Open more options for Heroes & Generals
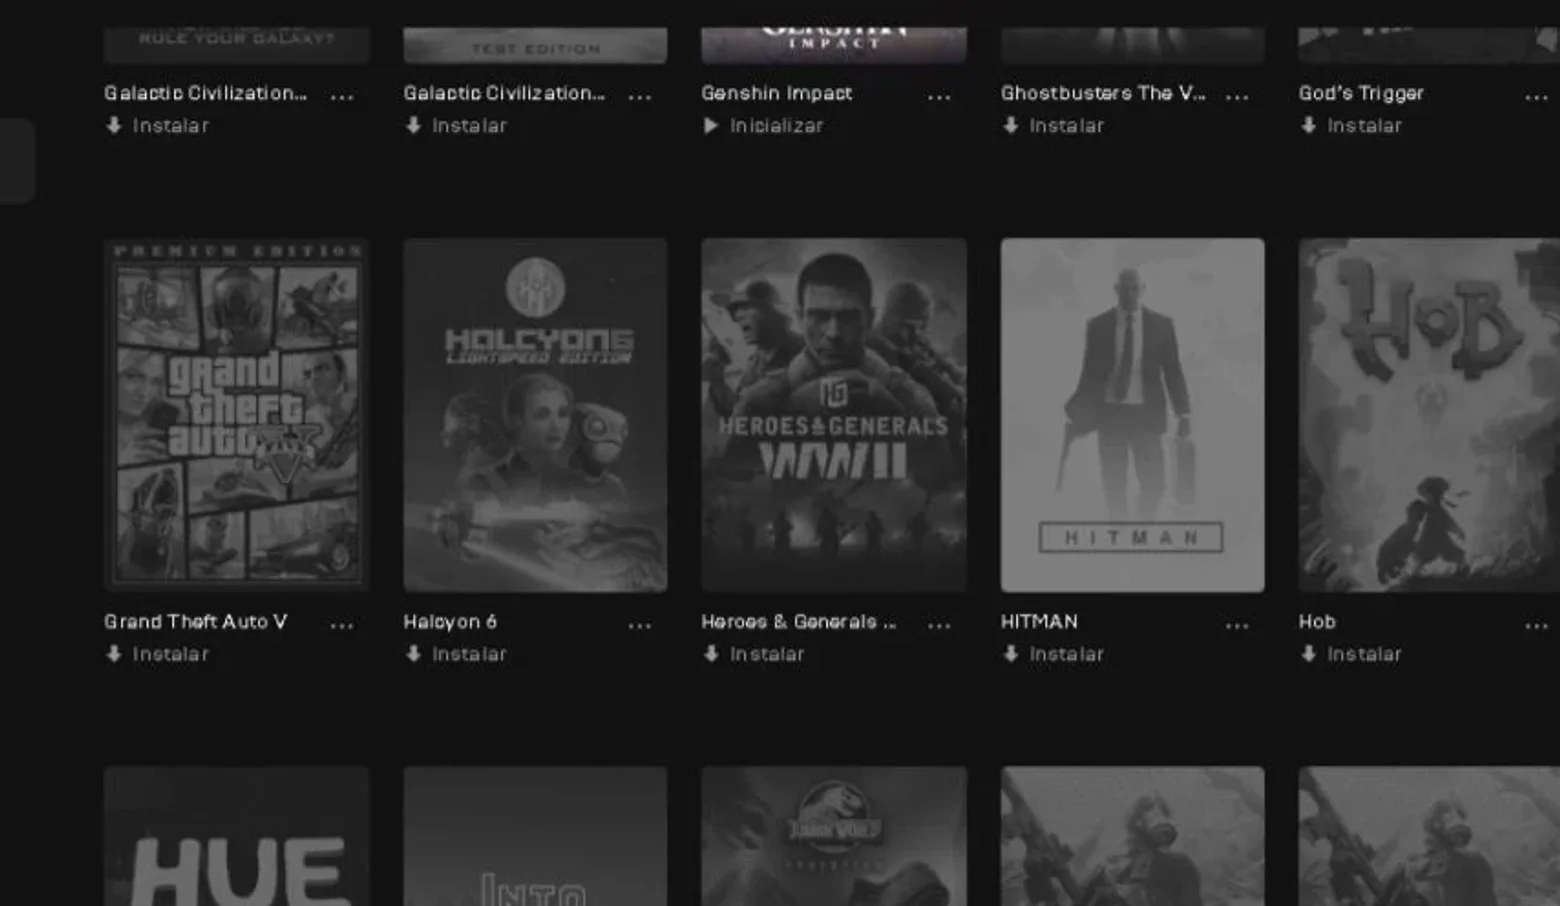 pyautogui.click(x=939, y=626)
